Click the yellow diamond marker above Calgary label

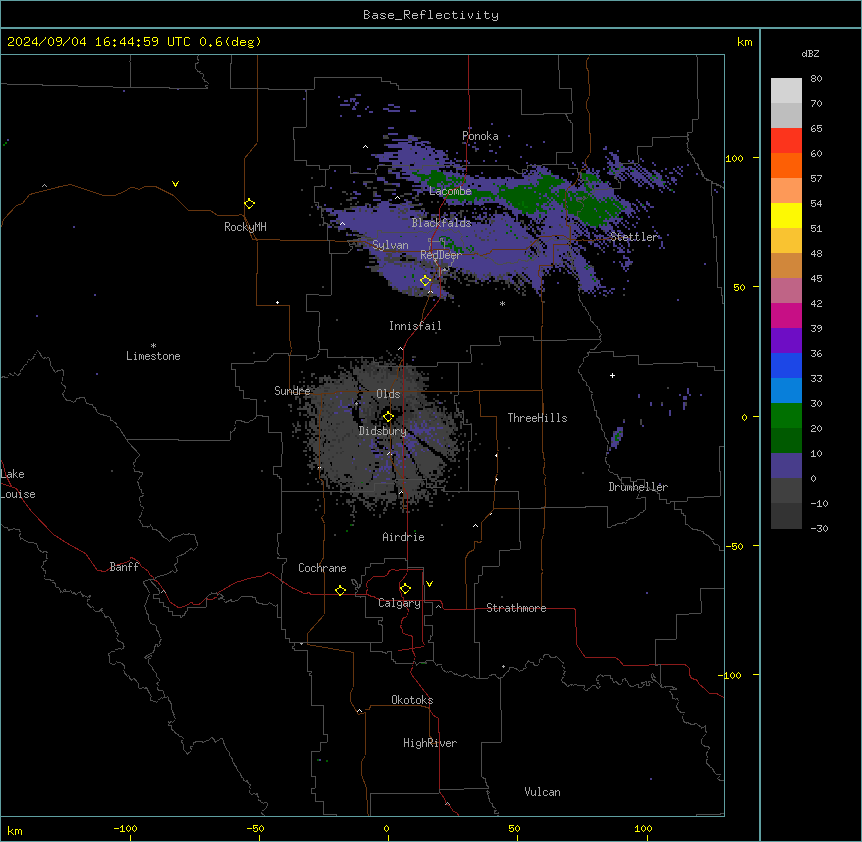click(x=406, y=589)
